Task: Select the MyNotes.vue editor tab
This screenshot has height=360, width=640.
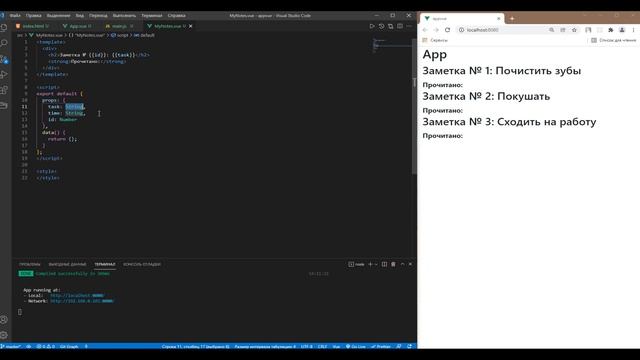Action: click(x=167, y=26)
